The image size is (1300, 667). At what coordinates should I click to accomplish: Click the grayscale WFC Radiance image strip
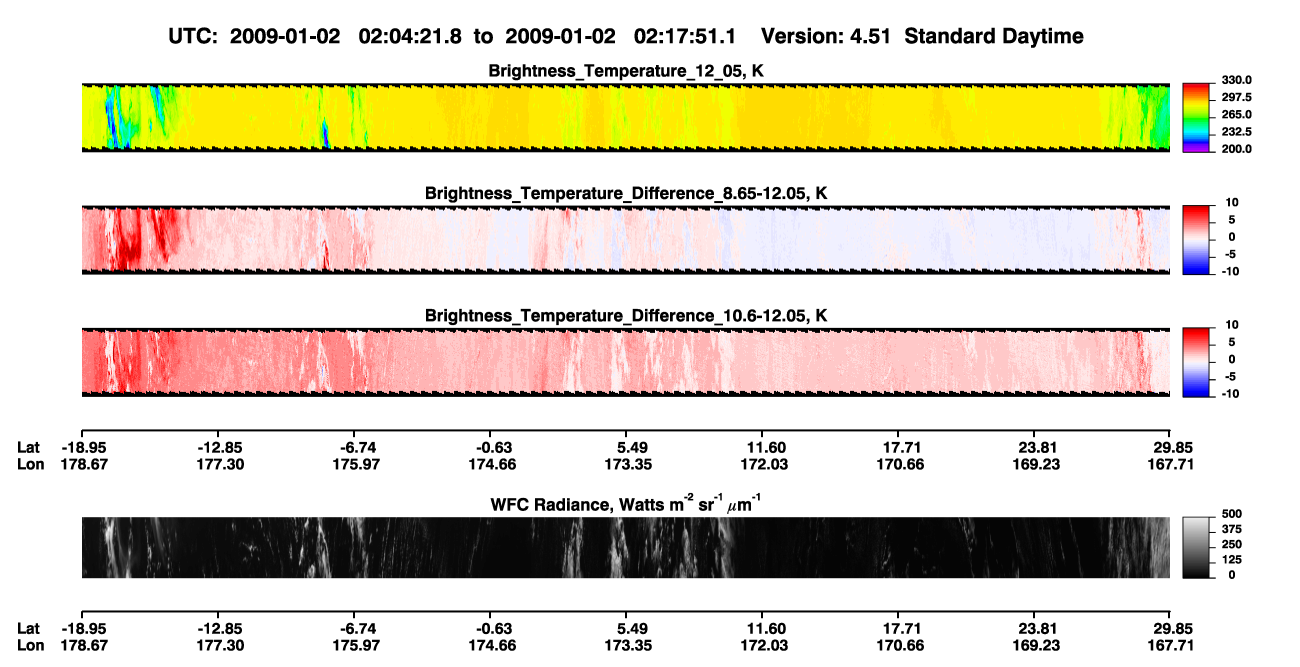point(625,548)
